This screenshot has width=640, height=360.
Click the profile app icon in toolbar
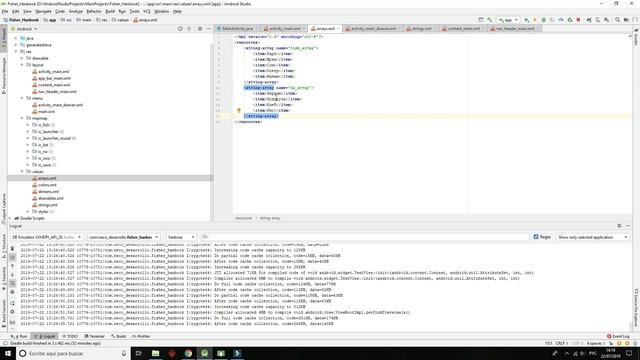click(x=561, y=20)
